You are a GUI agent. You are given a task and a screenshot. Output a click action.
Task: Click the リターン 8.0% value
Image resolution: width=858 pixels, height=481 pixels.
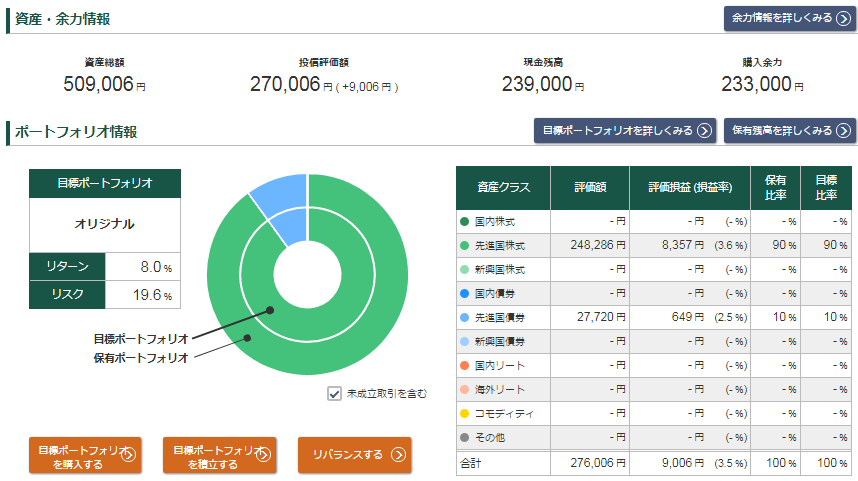tap(156, 267)
